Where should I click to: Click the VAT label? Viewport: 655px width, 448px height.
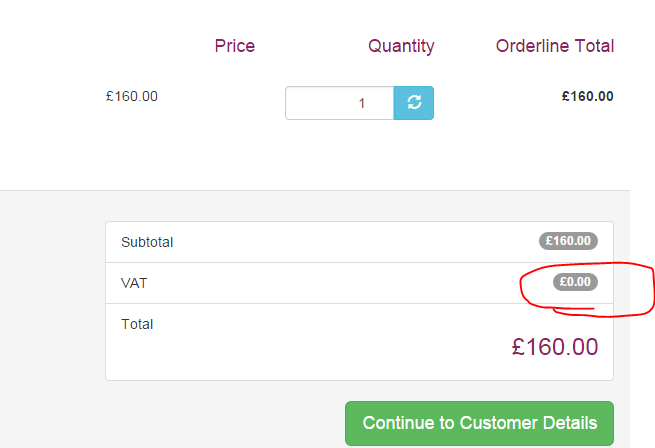pos(134,283)
